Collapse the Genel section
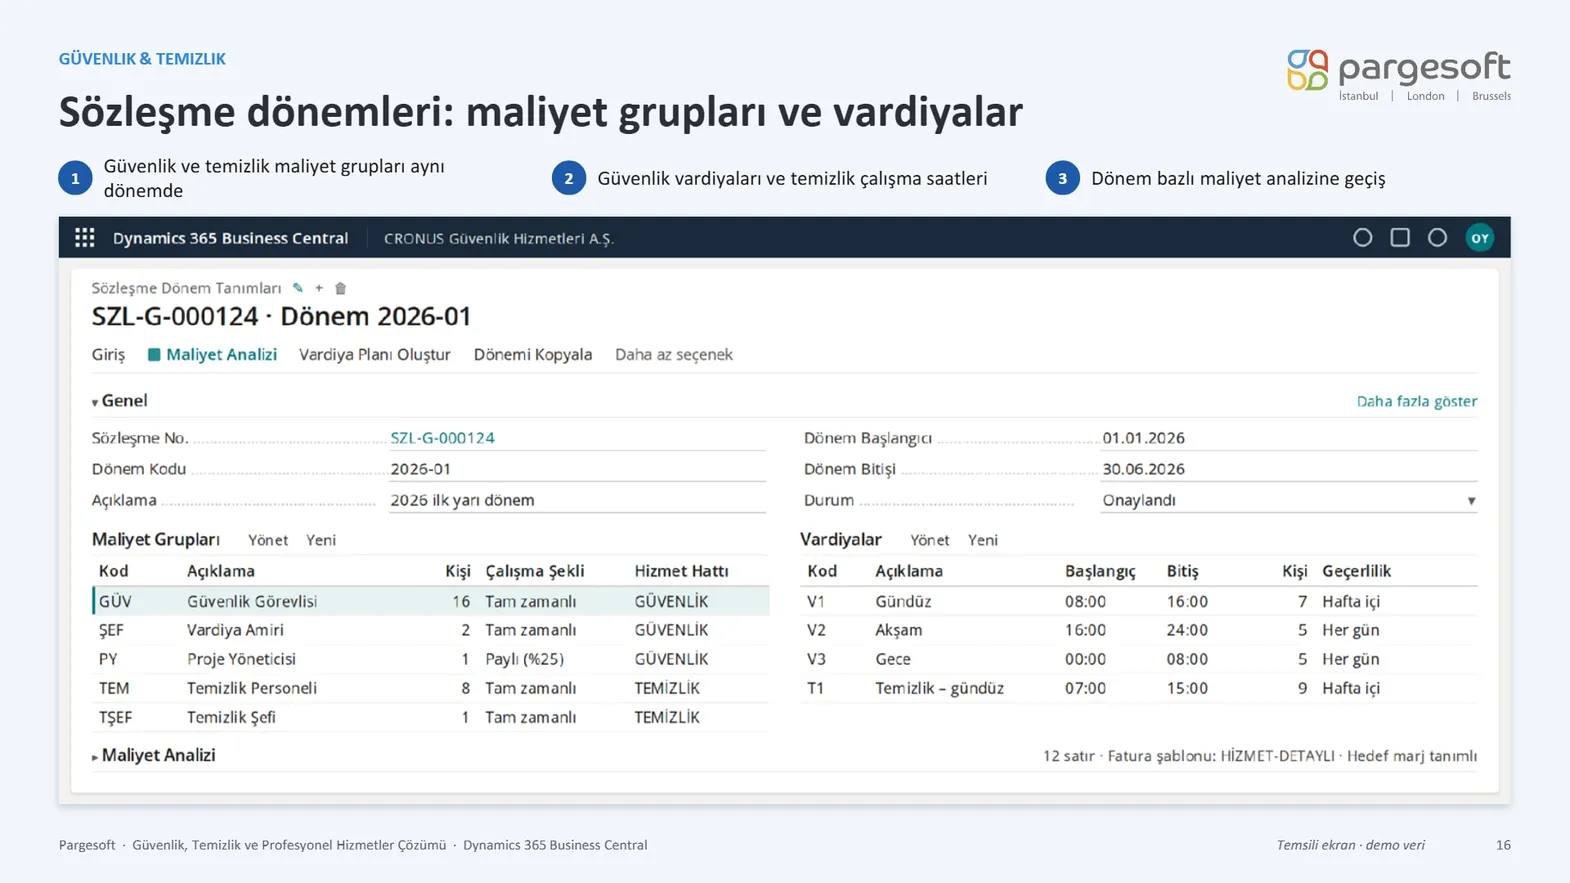Screen dimensions: 1570x883 tap(95, 402)
